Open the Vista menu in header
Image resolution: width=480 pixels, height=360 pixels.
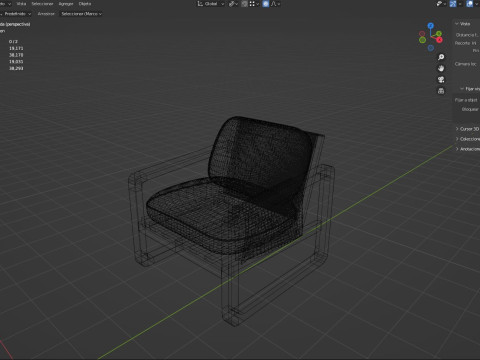point(21,4)
